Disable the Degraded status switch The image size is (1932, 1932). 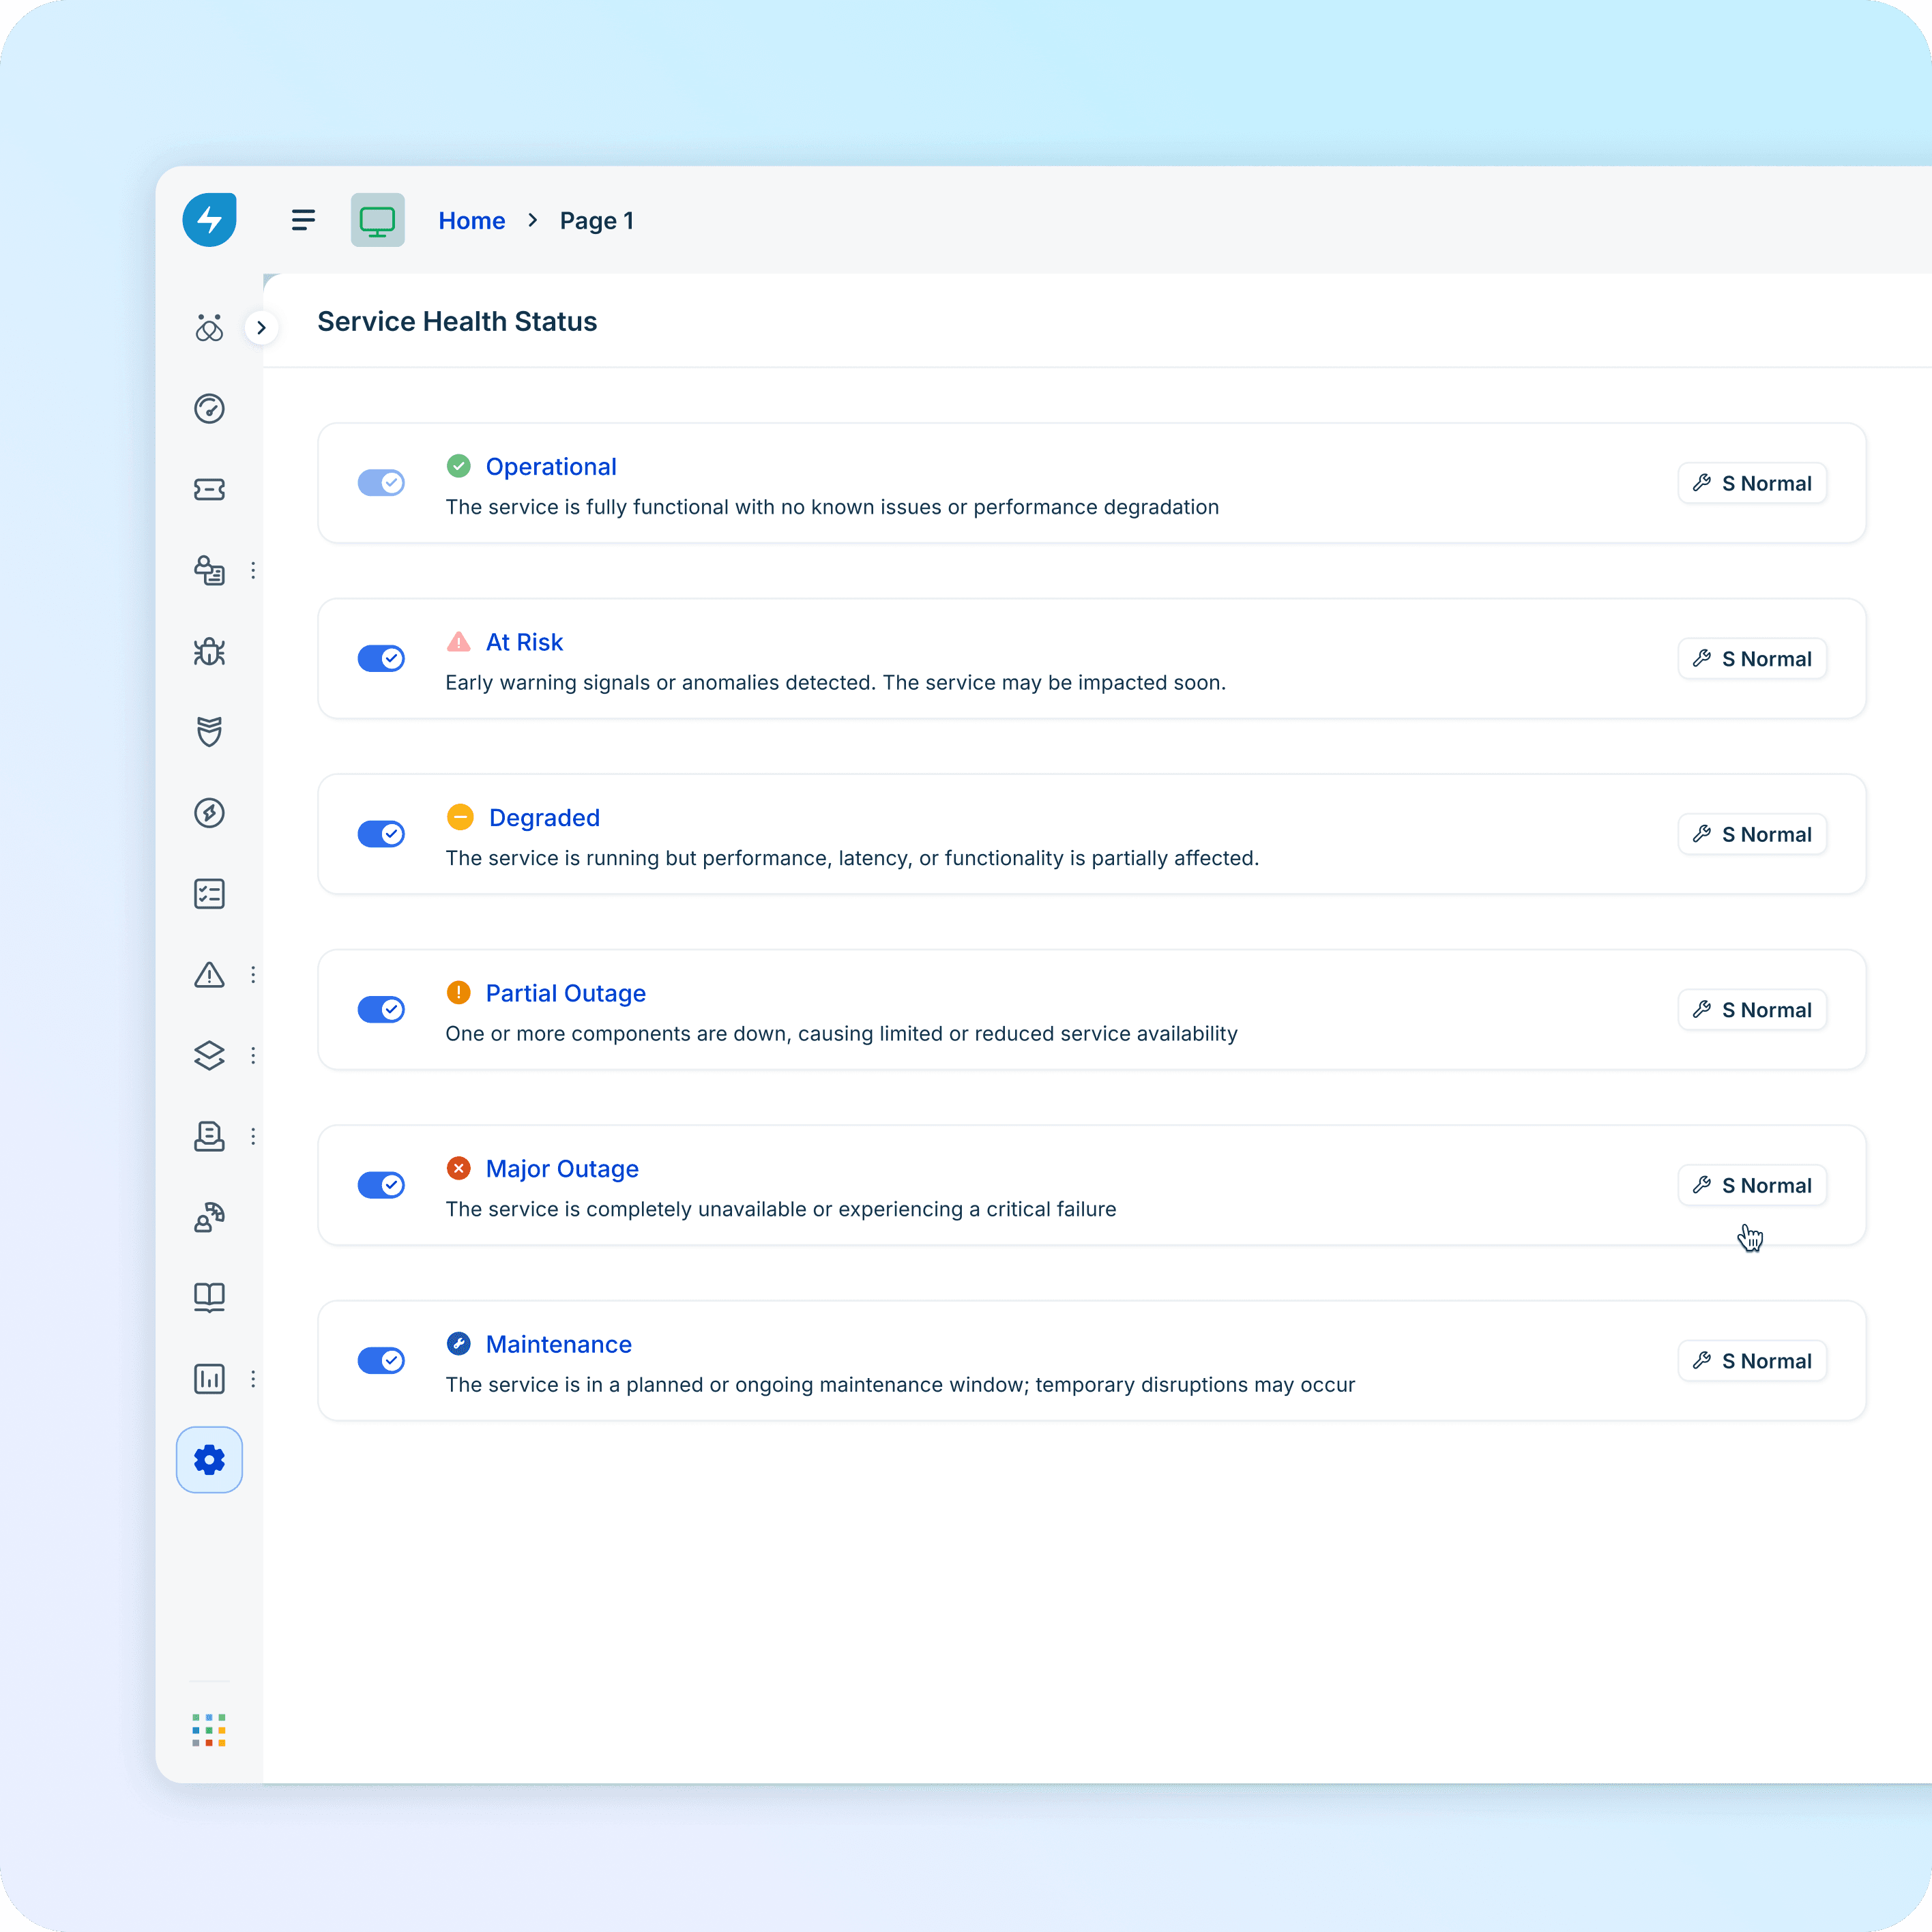point(381,834)
